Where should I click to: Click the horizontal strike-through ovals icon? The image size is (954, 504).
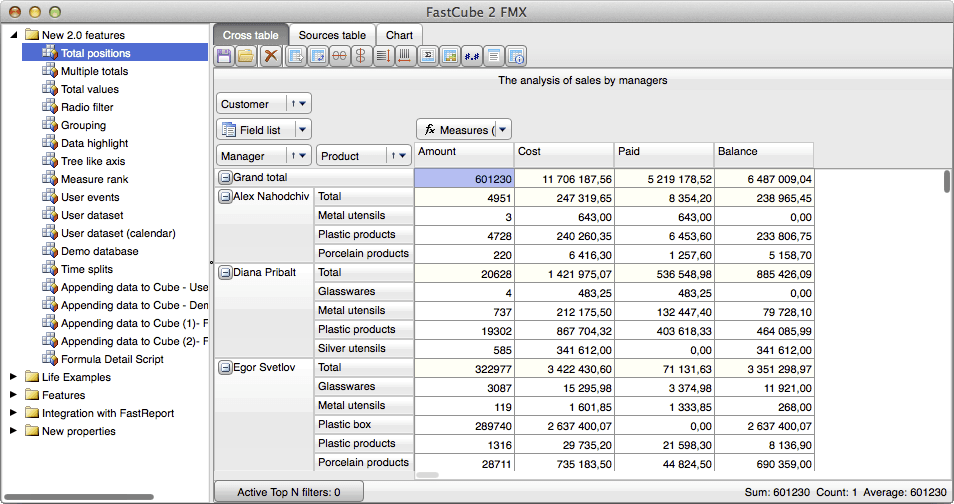pyautogui.click(x=339, y=57)
